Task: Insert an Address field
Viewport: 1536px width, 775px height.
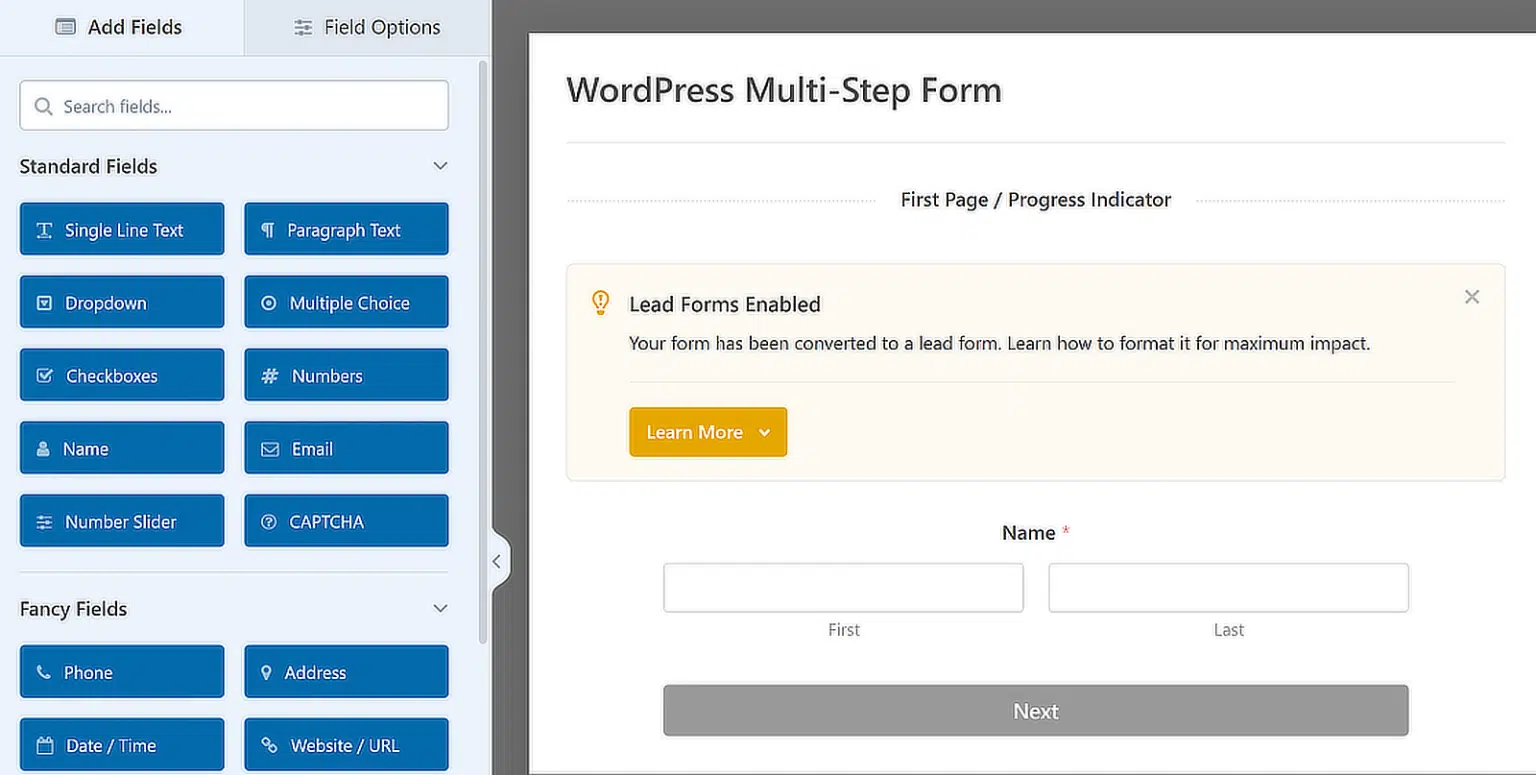Action: (346, 671)
